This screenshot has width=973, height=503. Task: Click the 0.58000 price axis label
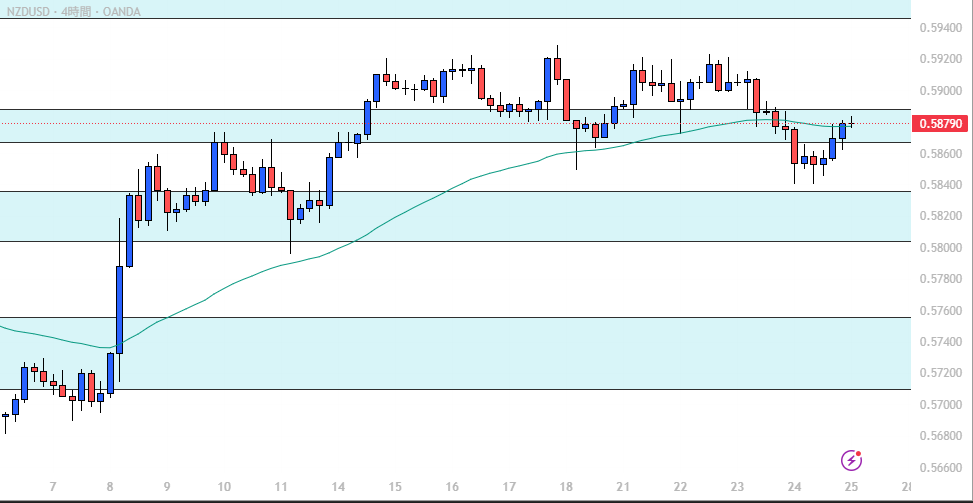939,248
